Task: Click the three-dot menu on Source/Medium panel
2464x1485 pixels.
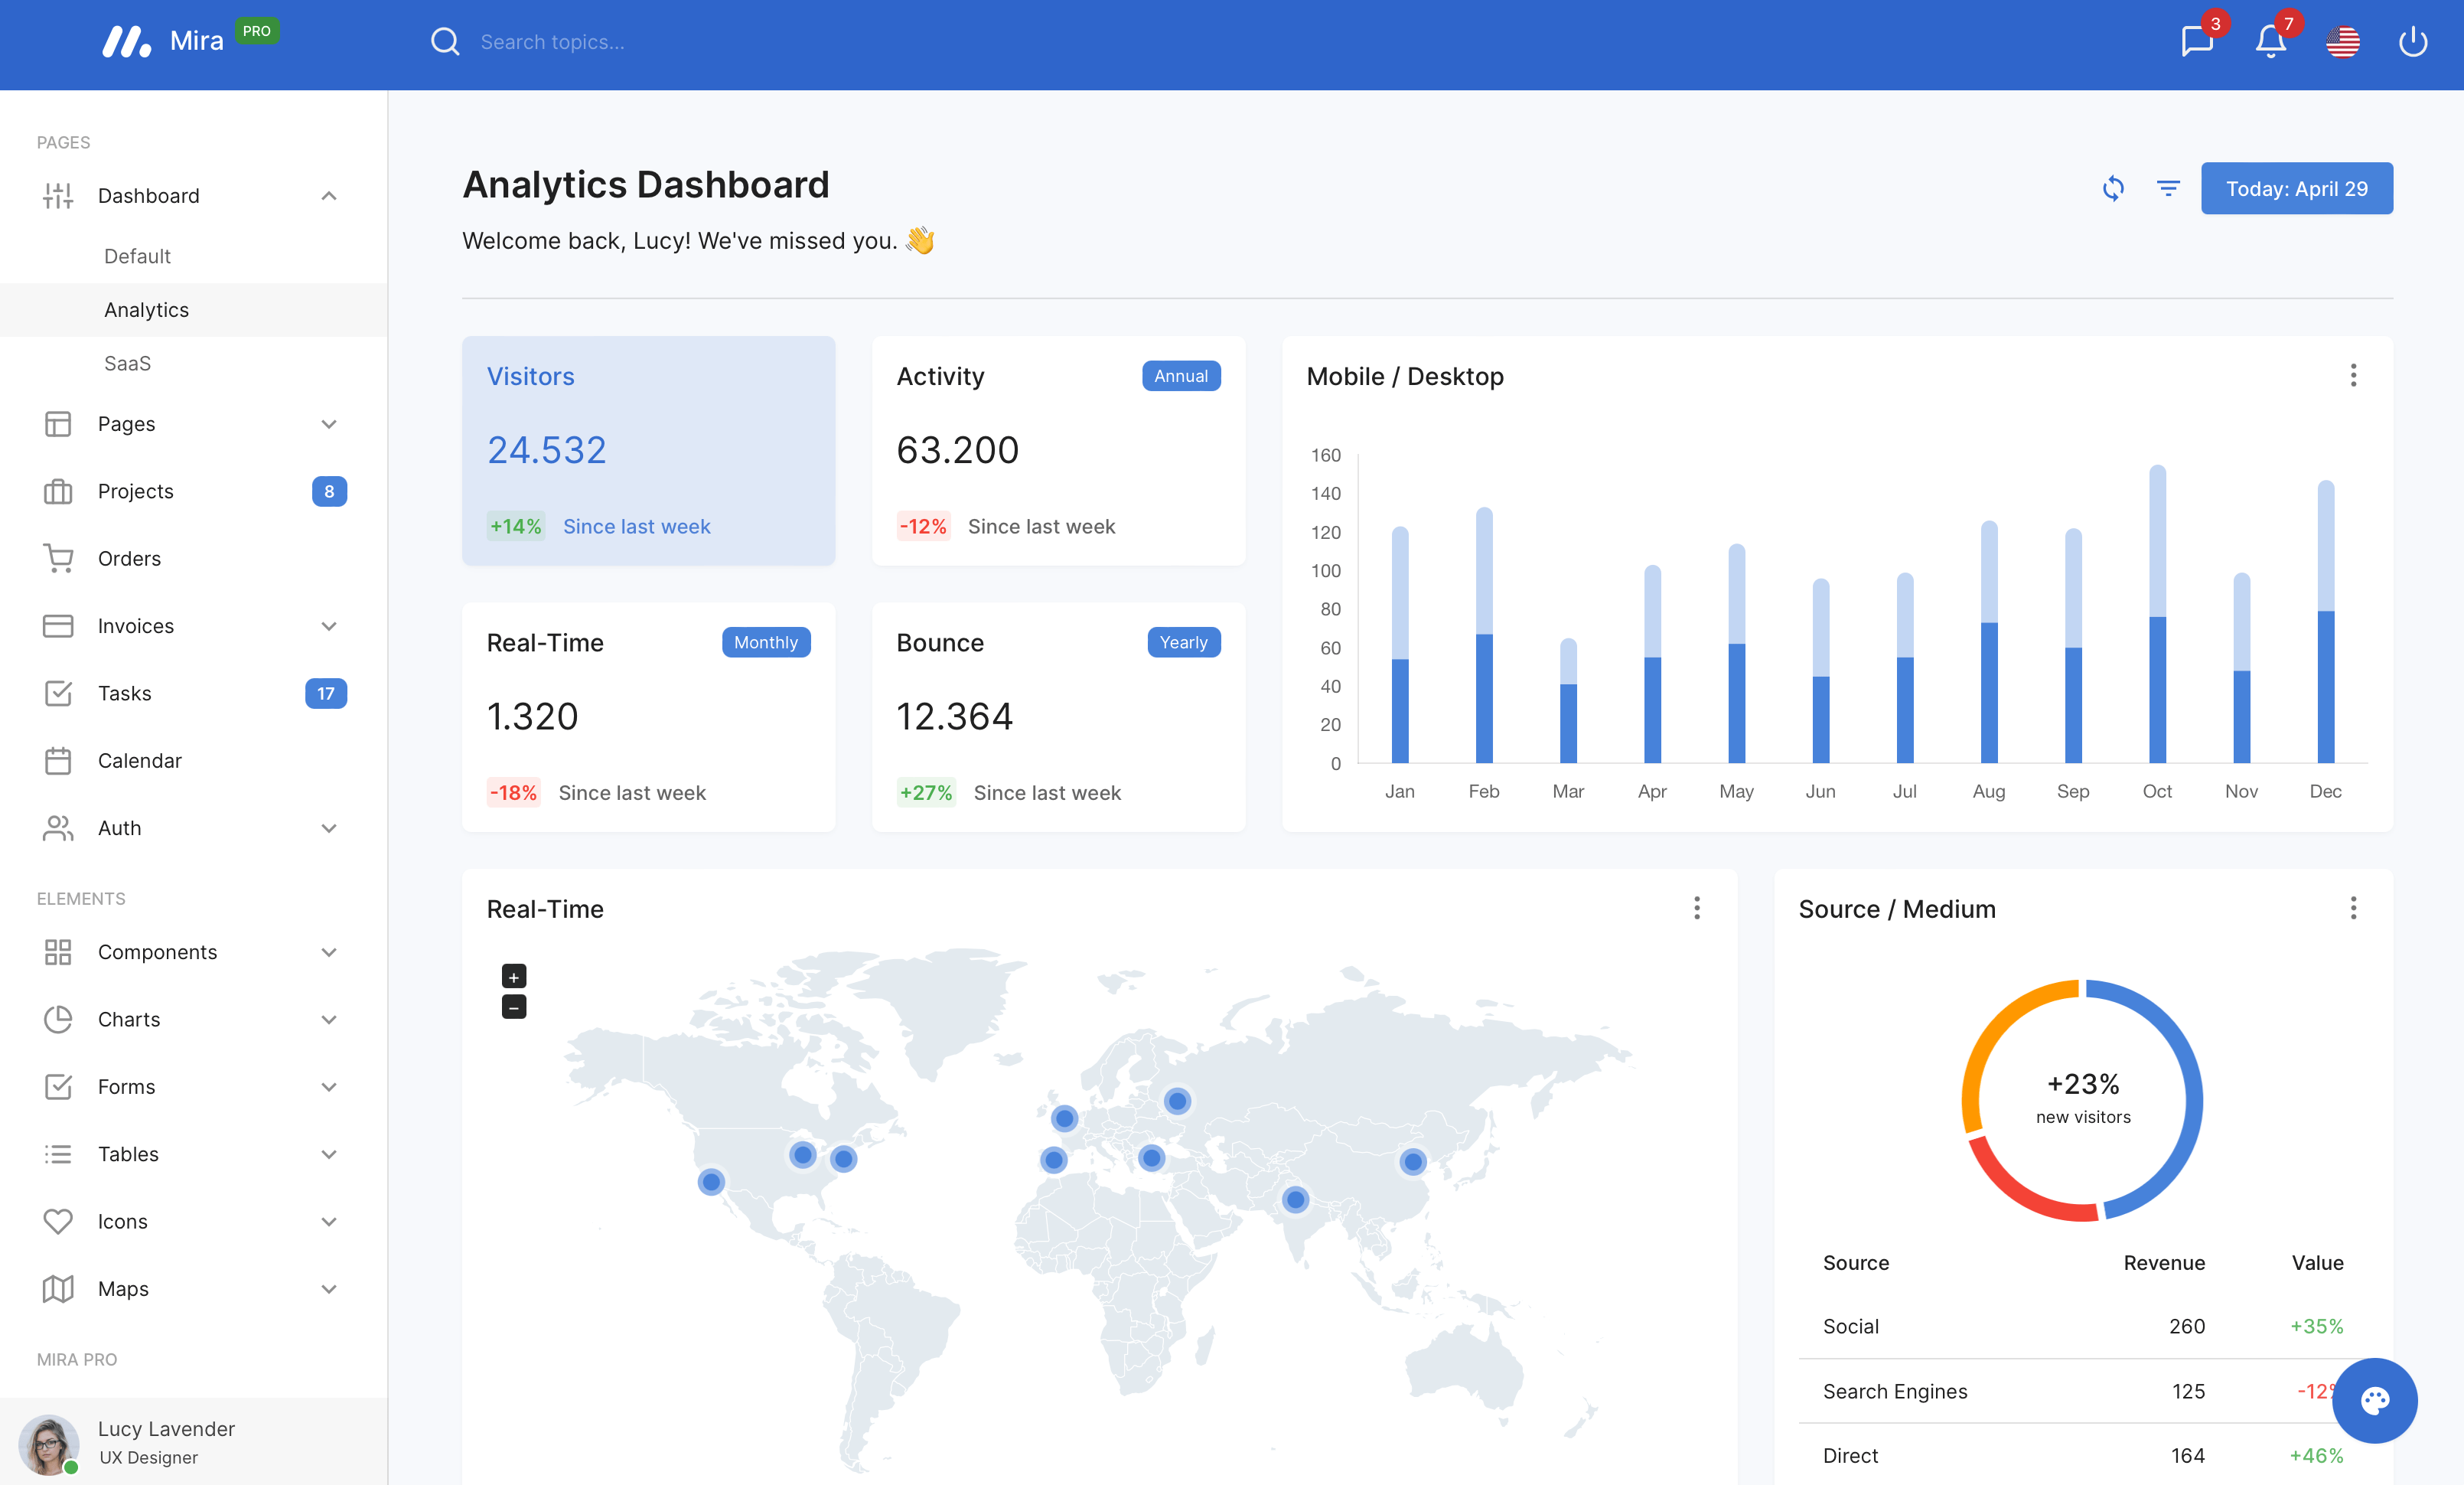Action: (x=2353, y=907)
